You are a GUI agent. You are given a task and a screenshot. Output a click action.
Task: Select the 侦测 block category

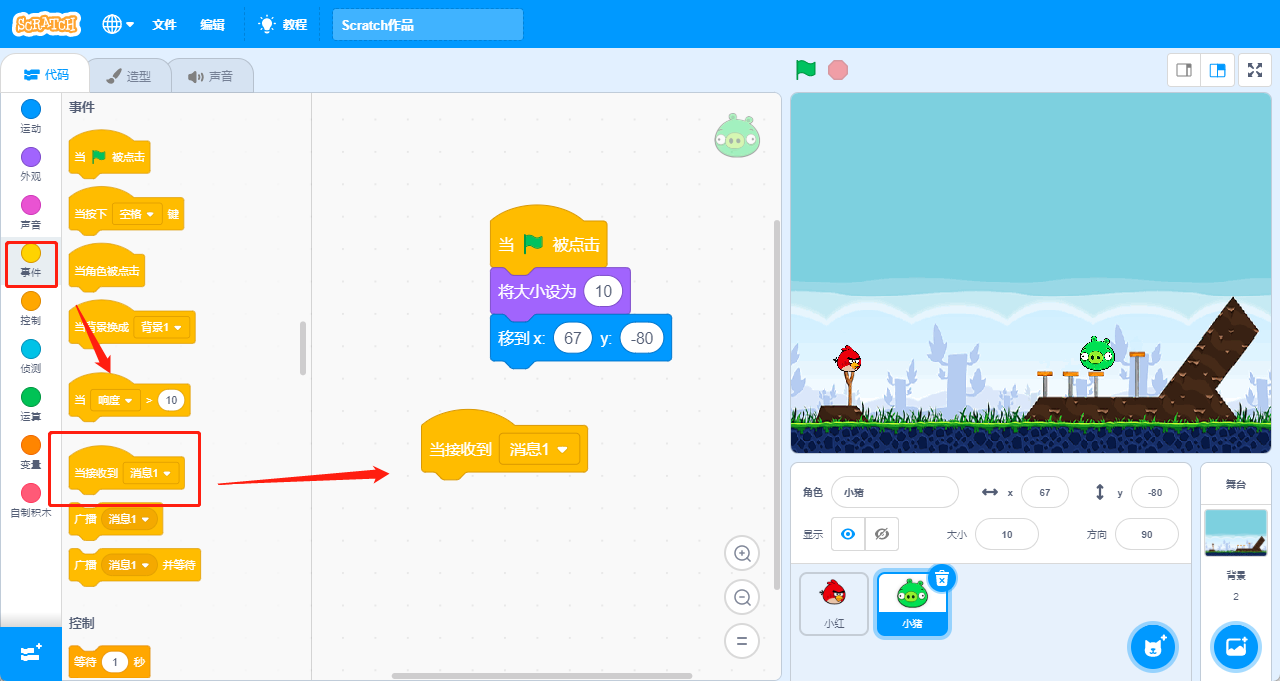(x=31, y=356)
